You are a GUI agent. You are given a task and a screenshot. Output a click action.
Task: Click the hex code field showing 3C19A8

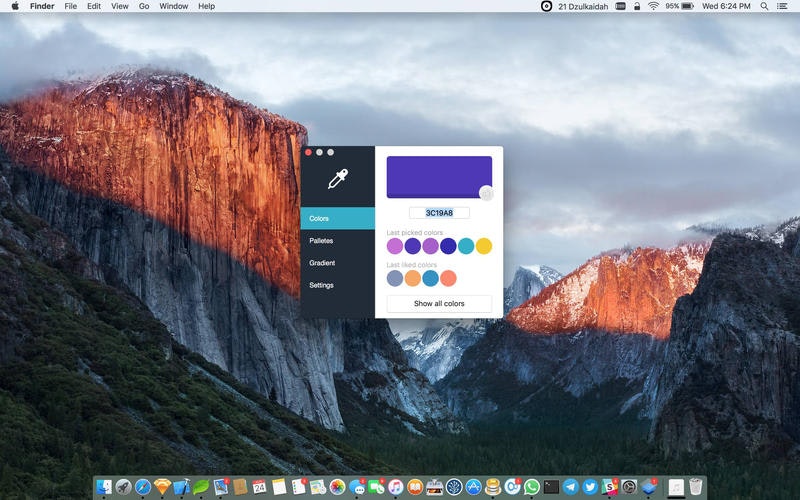[439, 213]
